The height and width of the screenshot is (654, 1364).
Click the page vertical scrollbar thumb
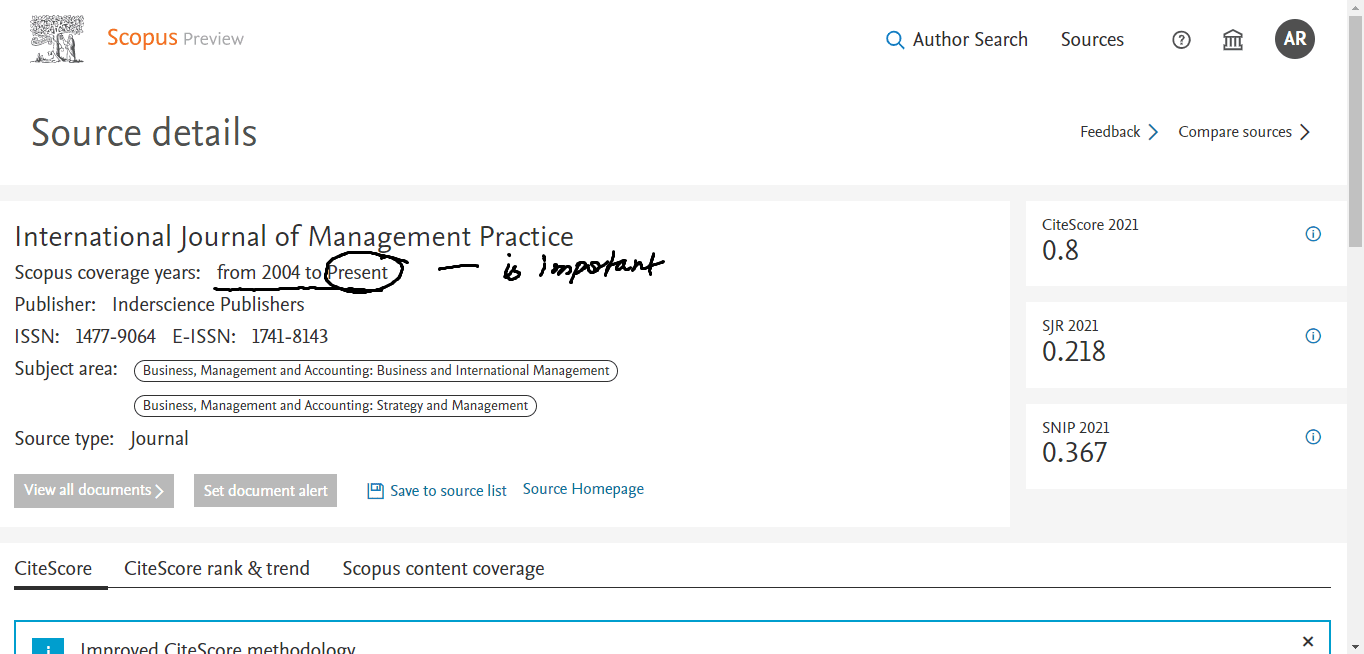[x=1355, y=131]
